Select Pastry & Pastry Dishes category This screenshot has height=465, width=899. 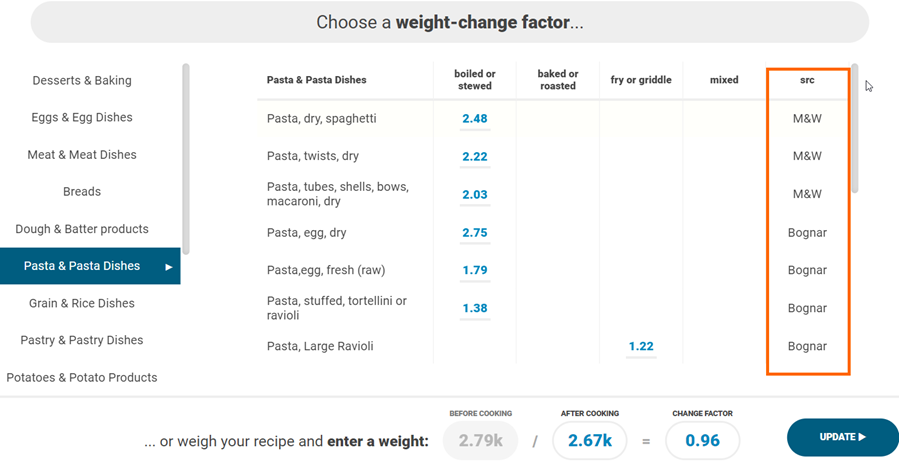[x=82, y=340]
